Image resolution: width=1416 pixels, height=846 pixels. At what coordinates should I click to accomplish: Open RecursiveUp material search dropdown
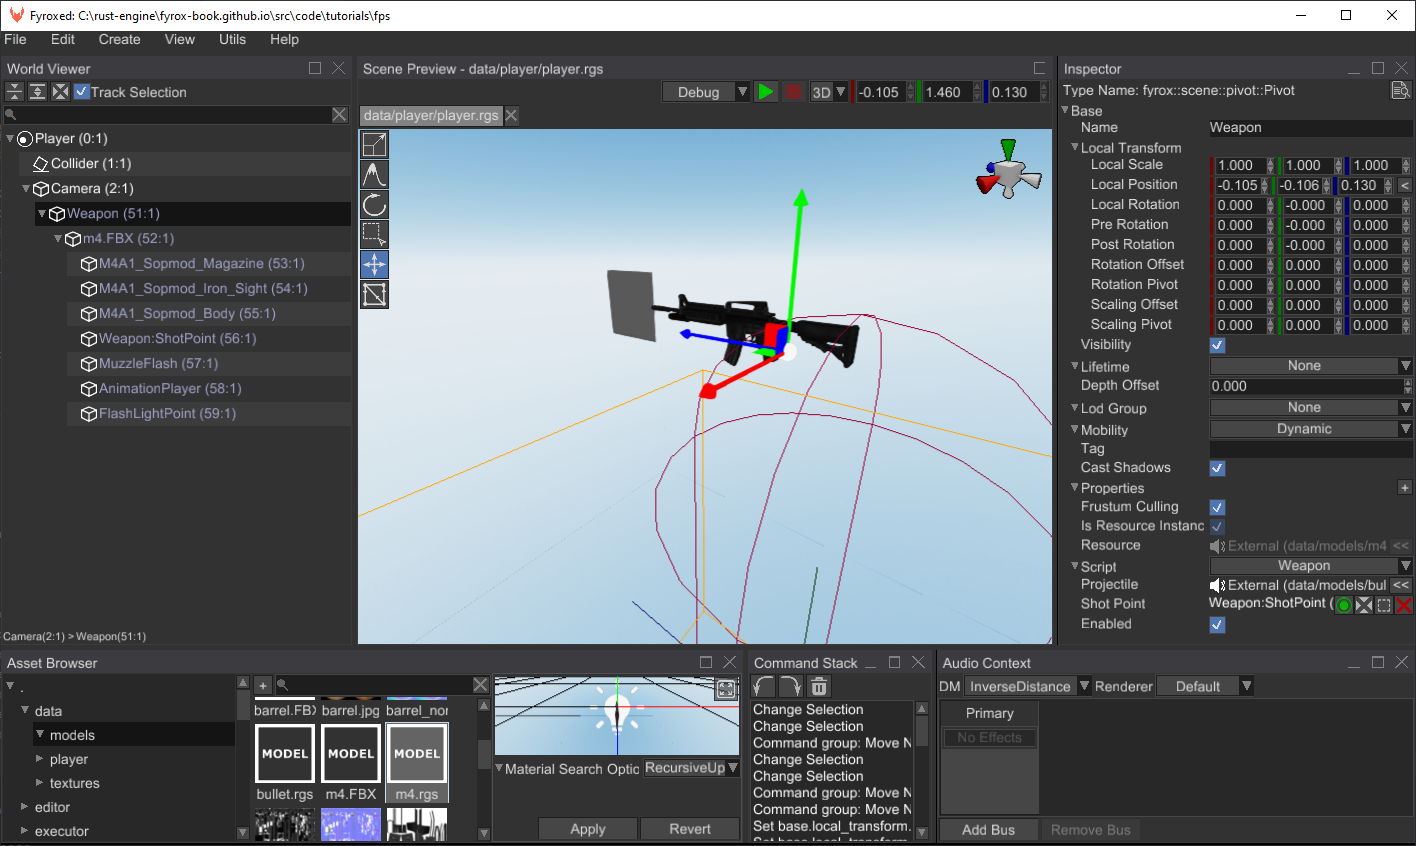point(691,768)
